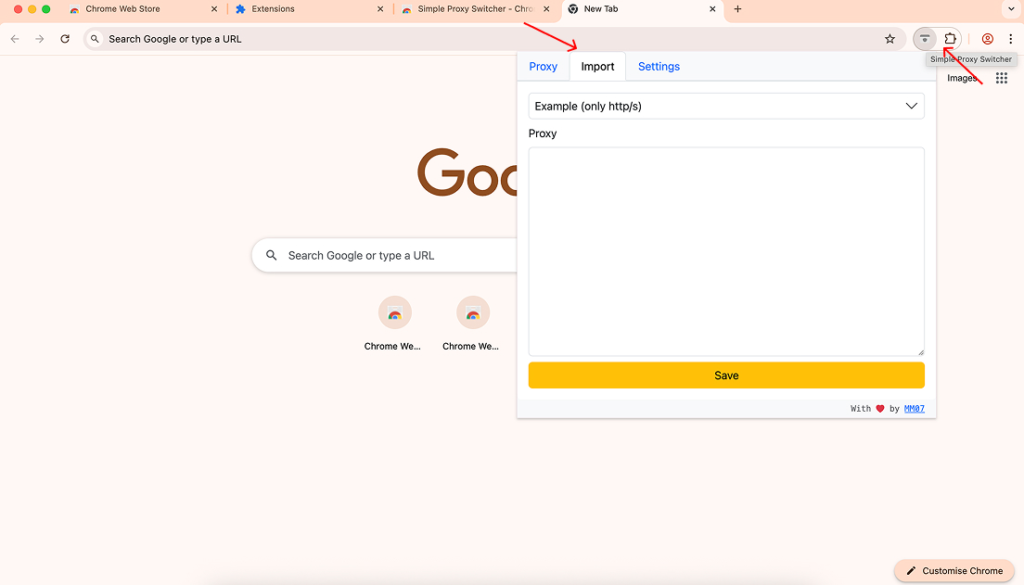Open the Example (only http/s) dropdown
Viewport: 1024px width, 585px height.
(x=726, y=105)
